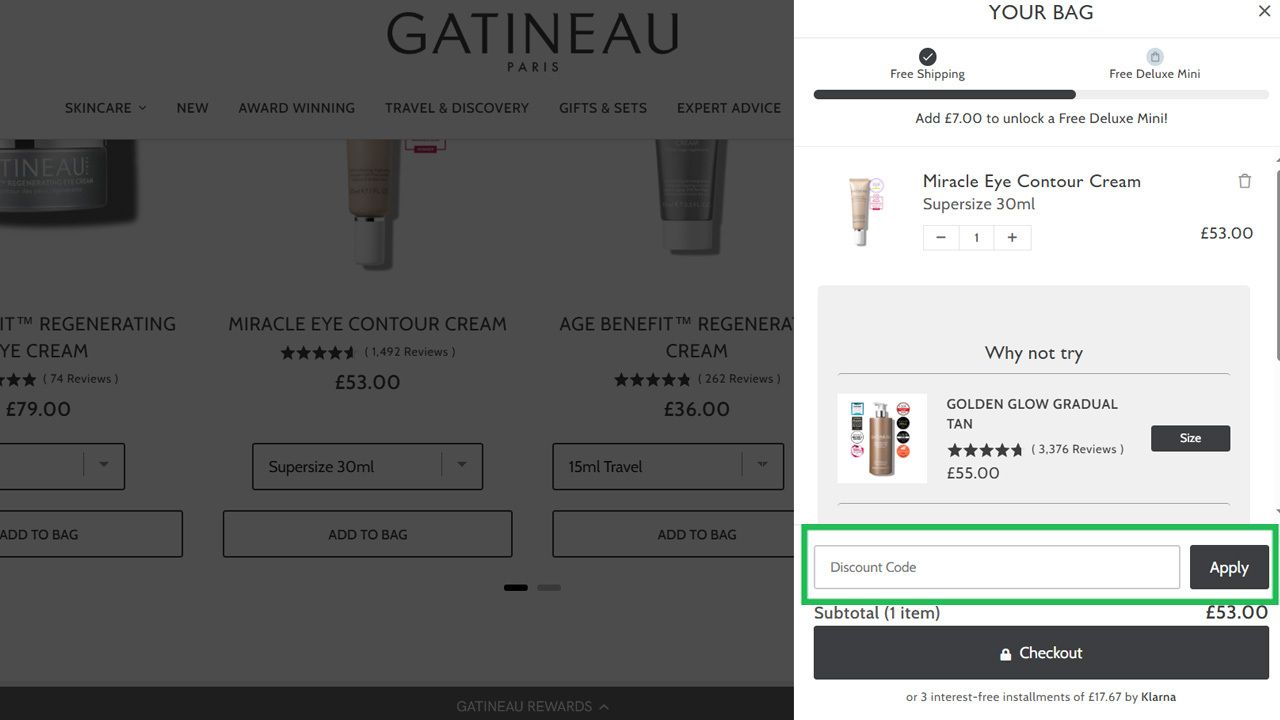Open the Gatineau Paris logo homepage

pos(532,42)
